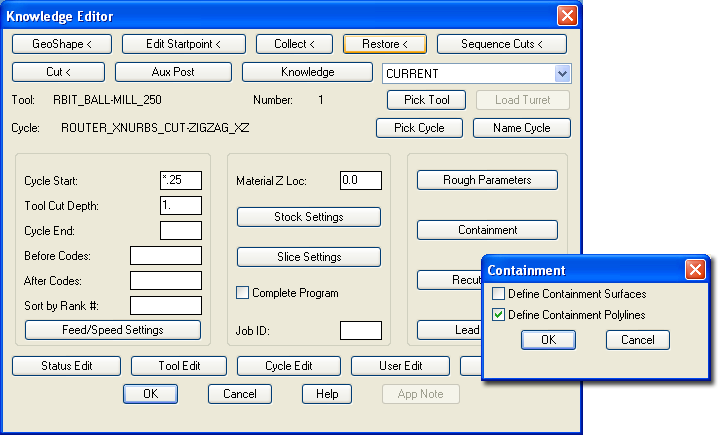Screen dimensions: 723x437
Task: Open Rough Parameters settings
Action: tap(487, 180)
